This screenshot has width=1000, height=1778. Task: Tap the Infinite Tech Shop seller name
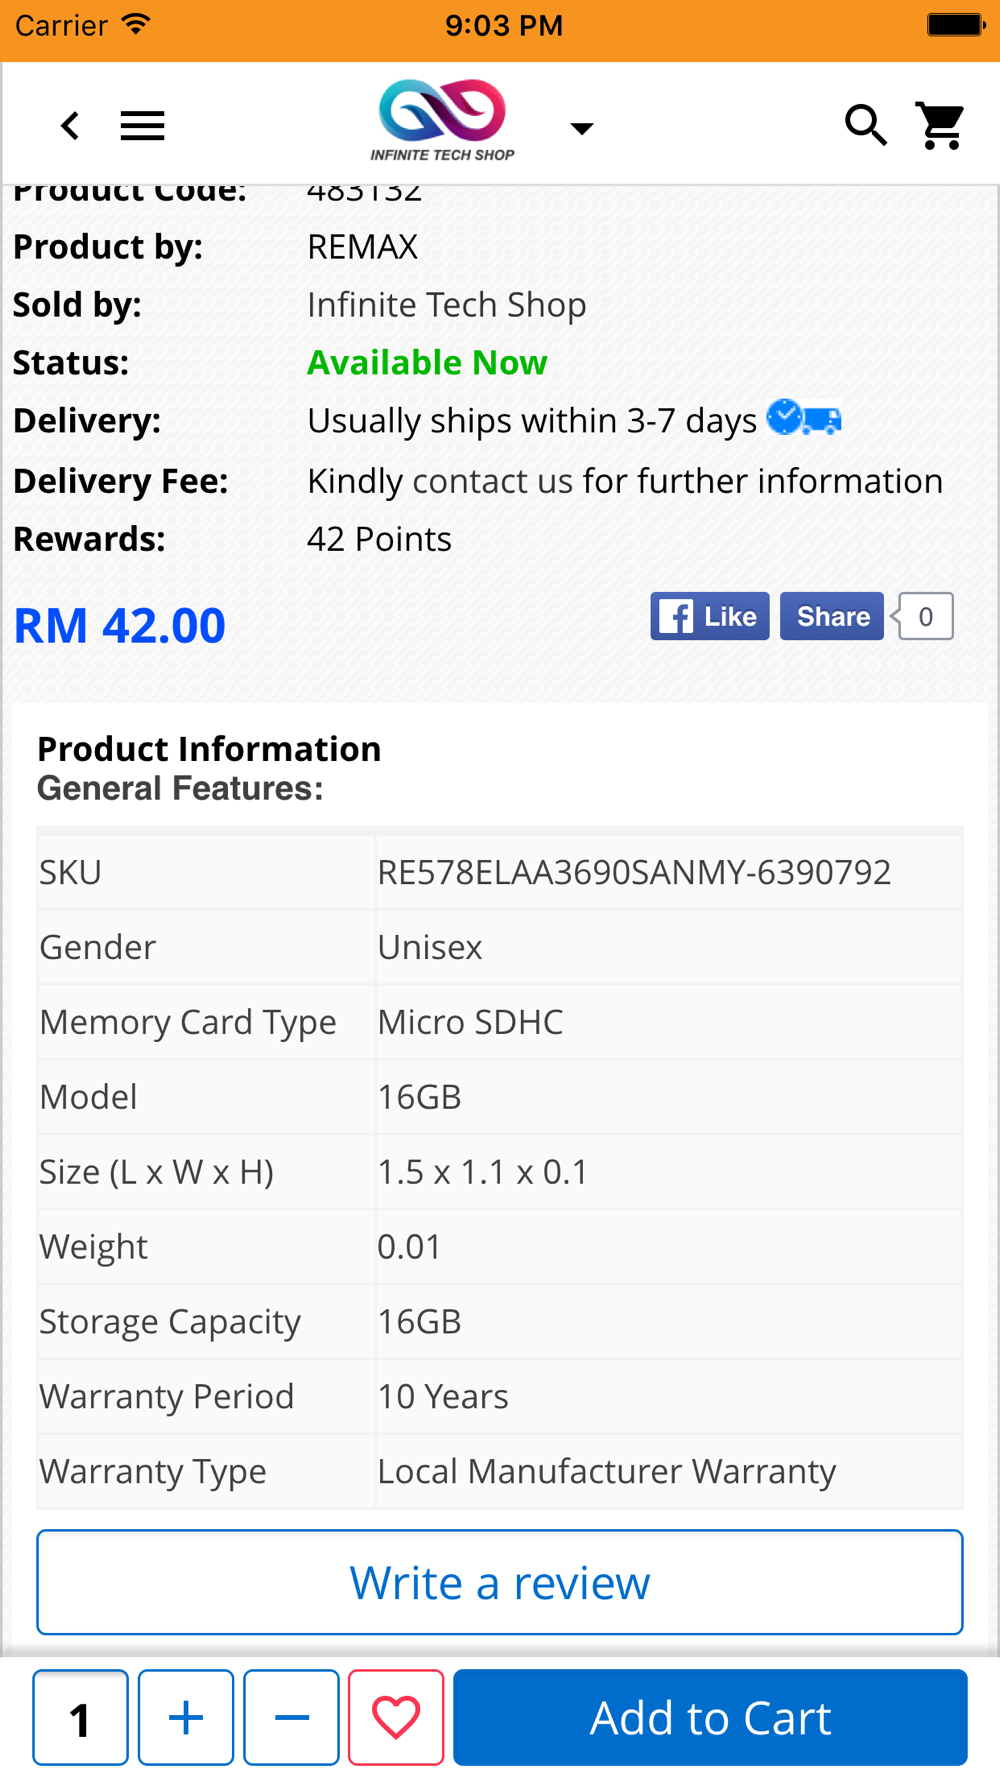click(x=446, y=305)
